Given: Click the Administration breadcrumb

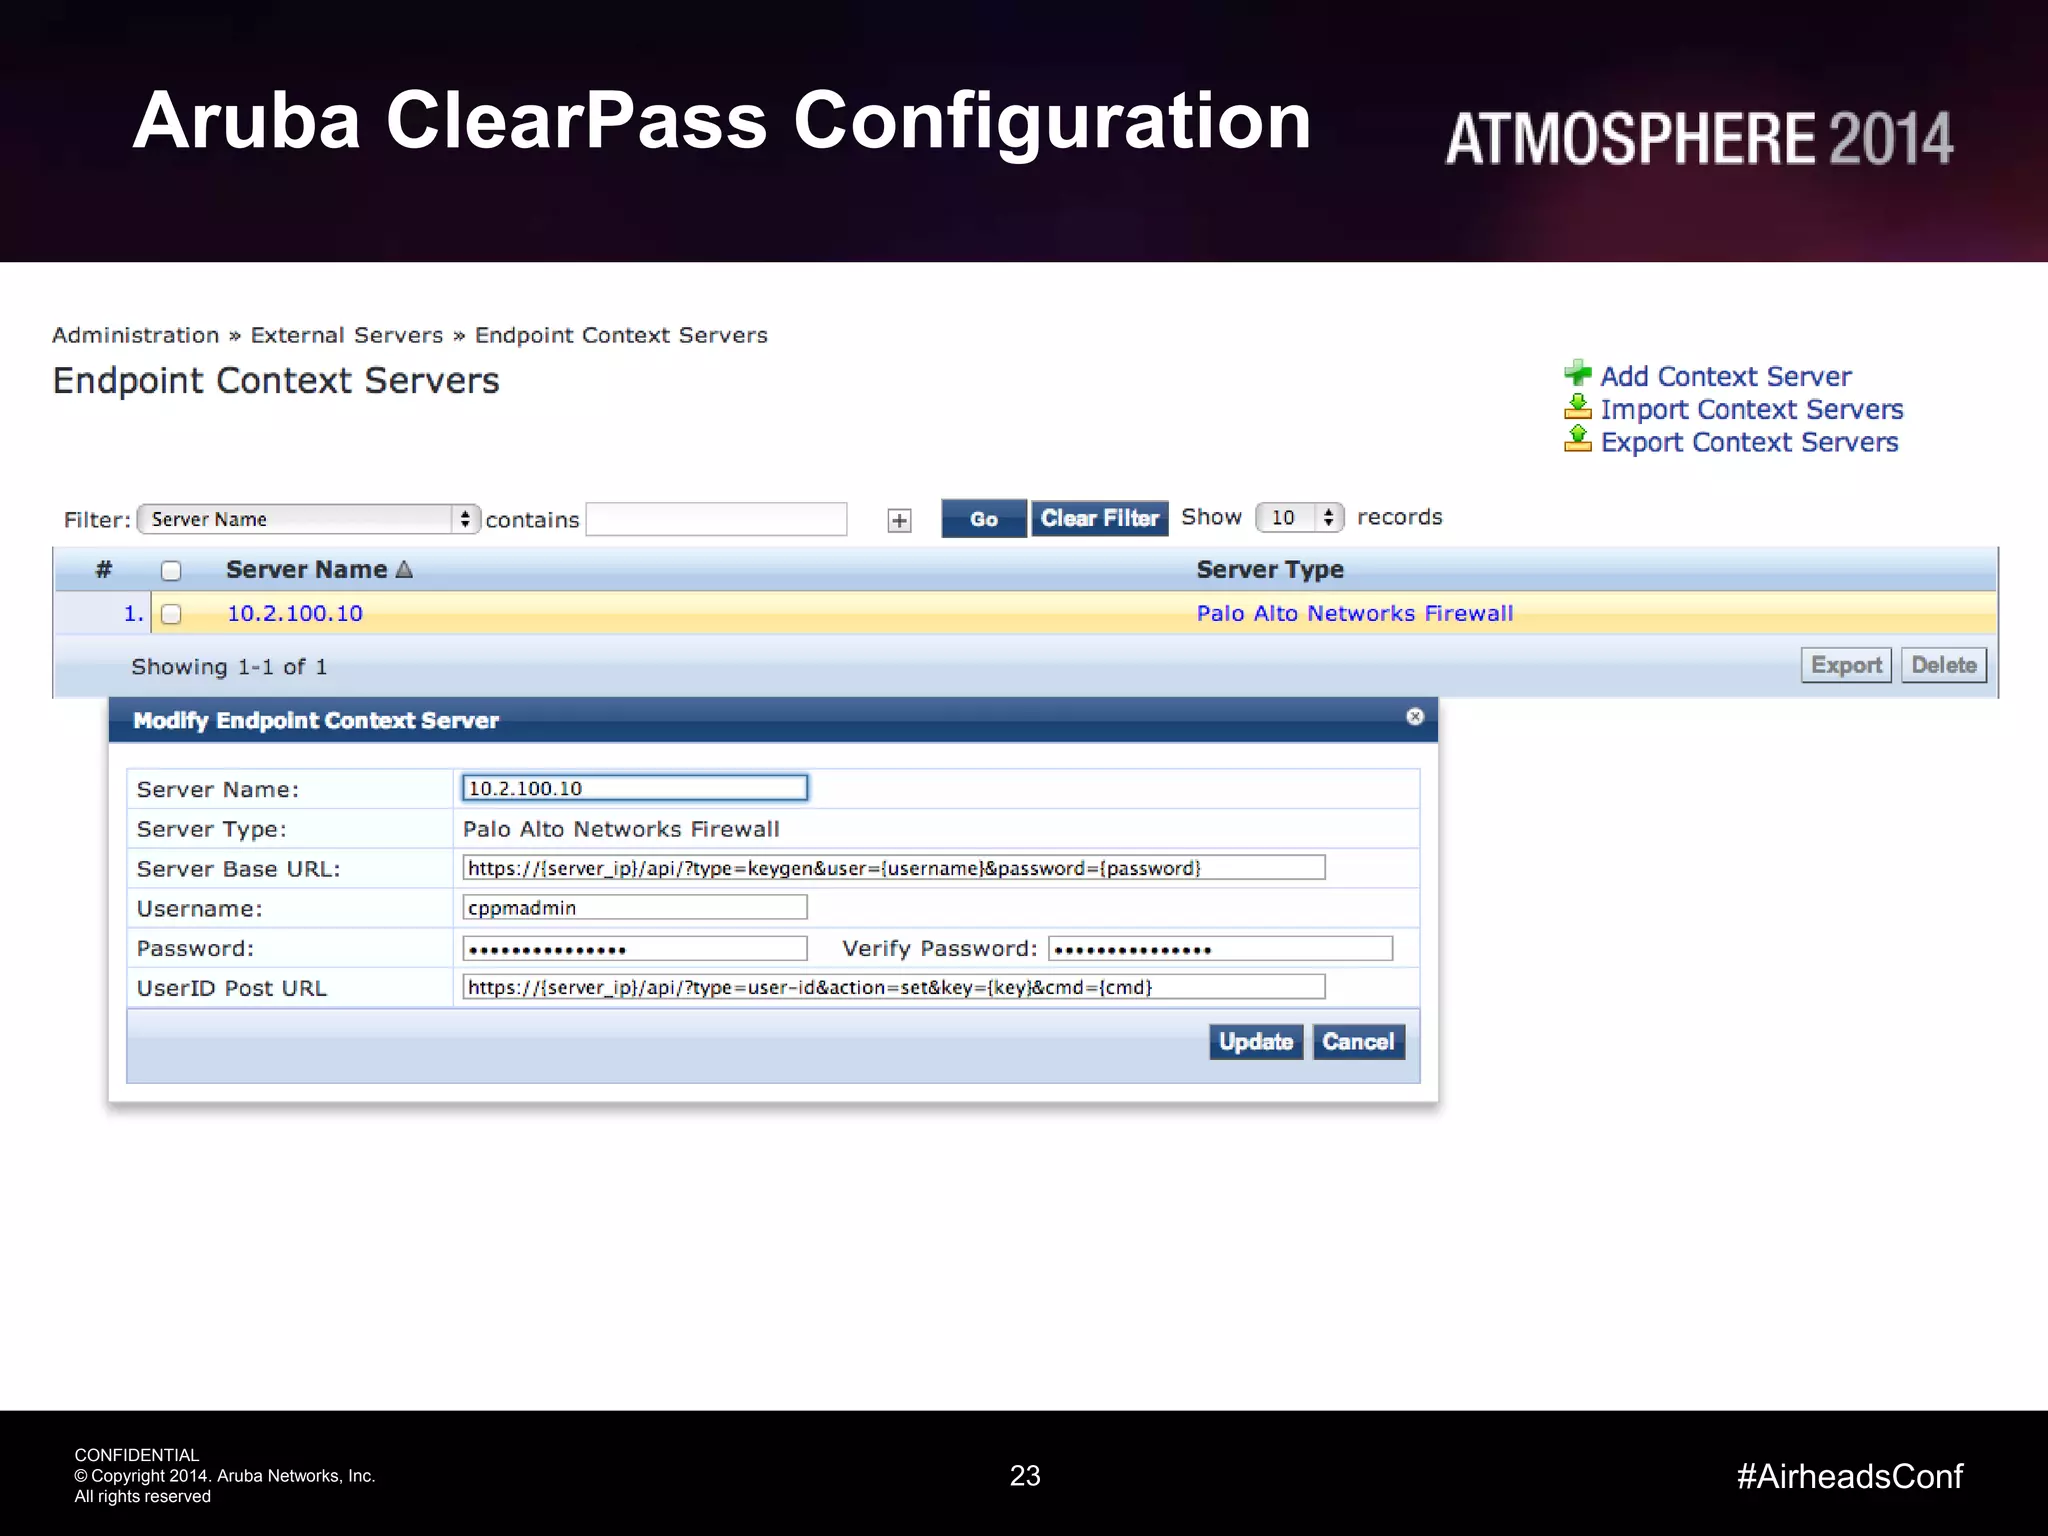Looking at the screenshot, I should 135,335.
